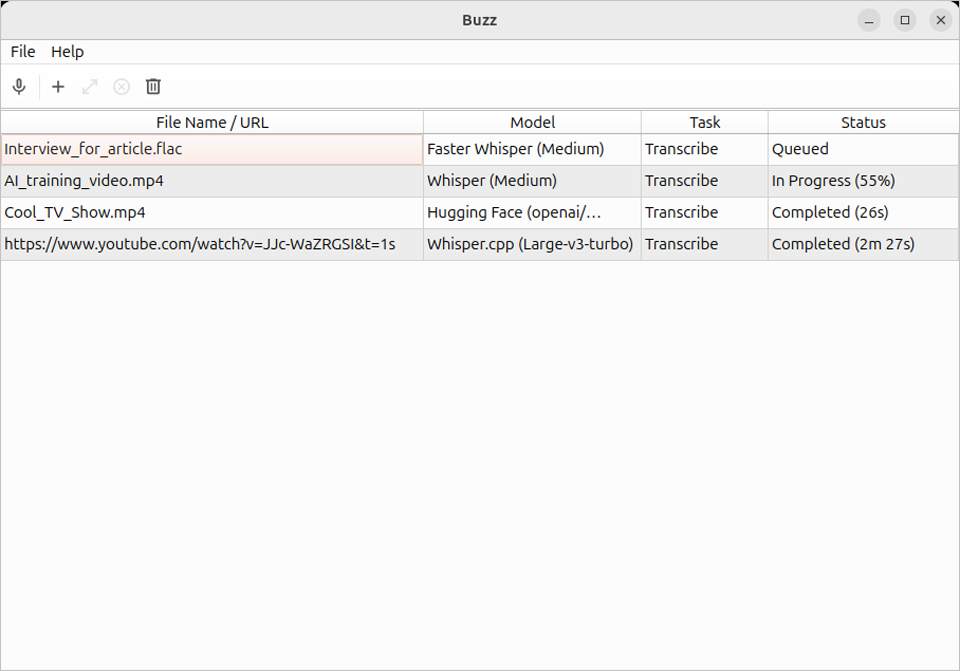The height and width of the screenshot is (671, 960).
Task: Click the Whisper.cpp (Large-v3-turbo) model cell
Action: pyautogui.click(x=530, y=244)
